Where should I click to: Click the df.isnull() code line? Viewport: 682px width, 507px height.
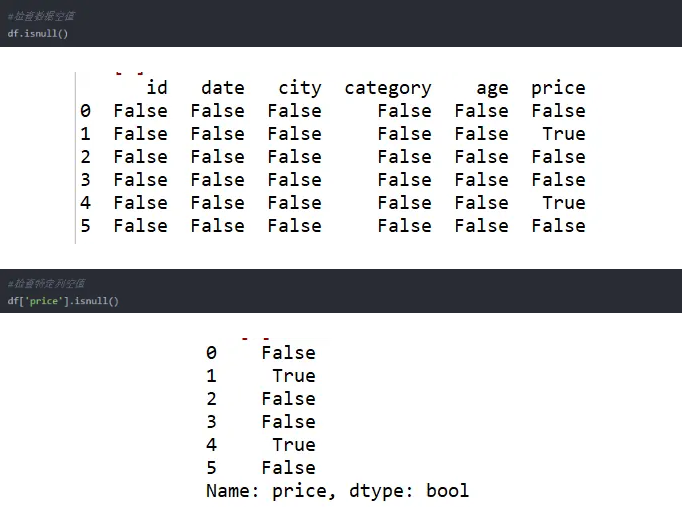tap(38, 33)
